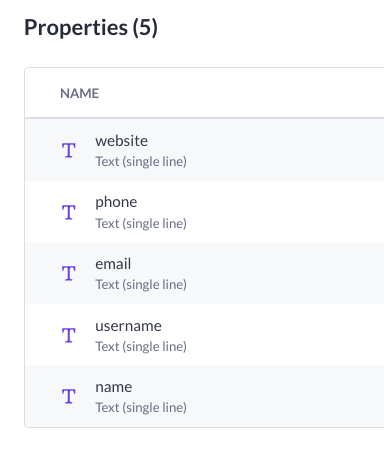
Task: Open the email property
Action: click(x=113, y=264)
